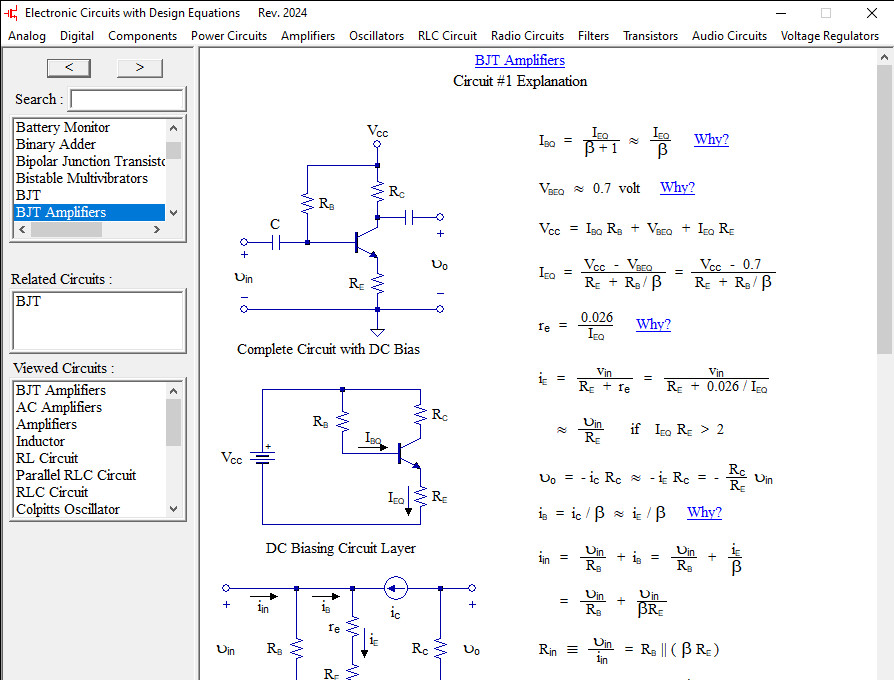Click Why? link beside re = 0.026/IEQ
The image size is (894, 680).
click(653, 324)
